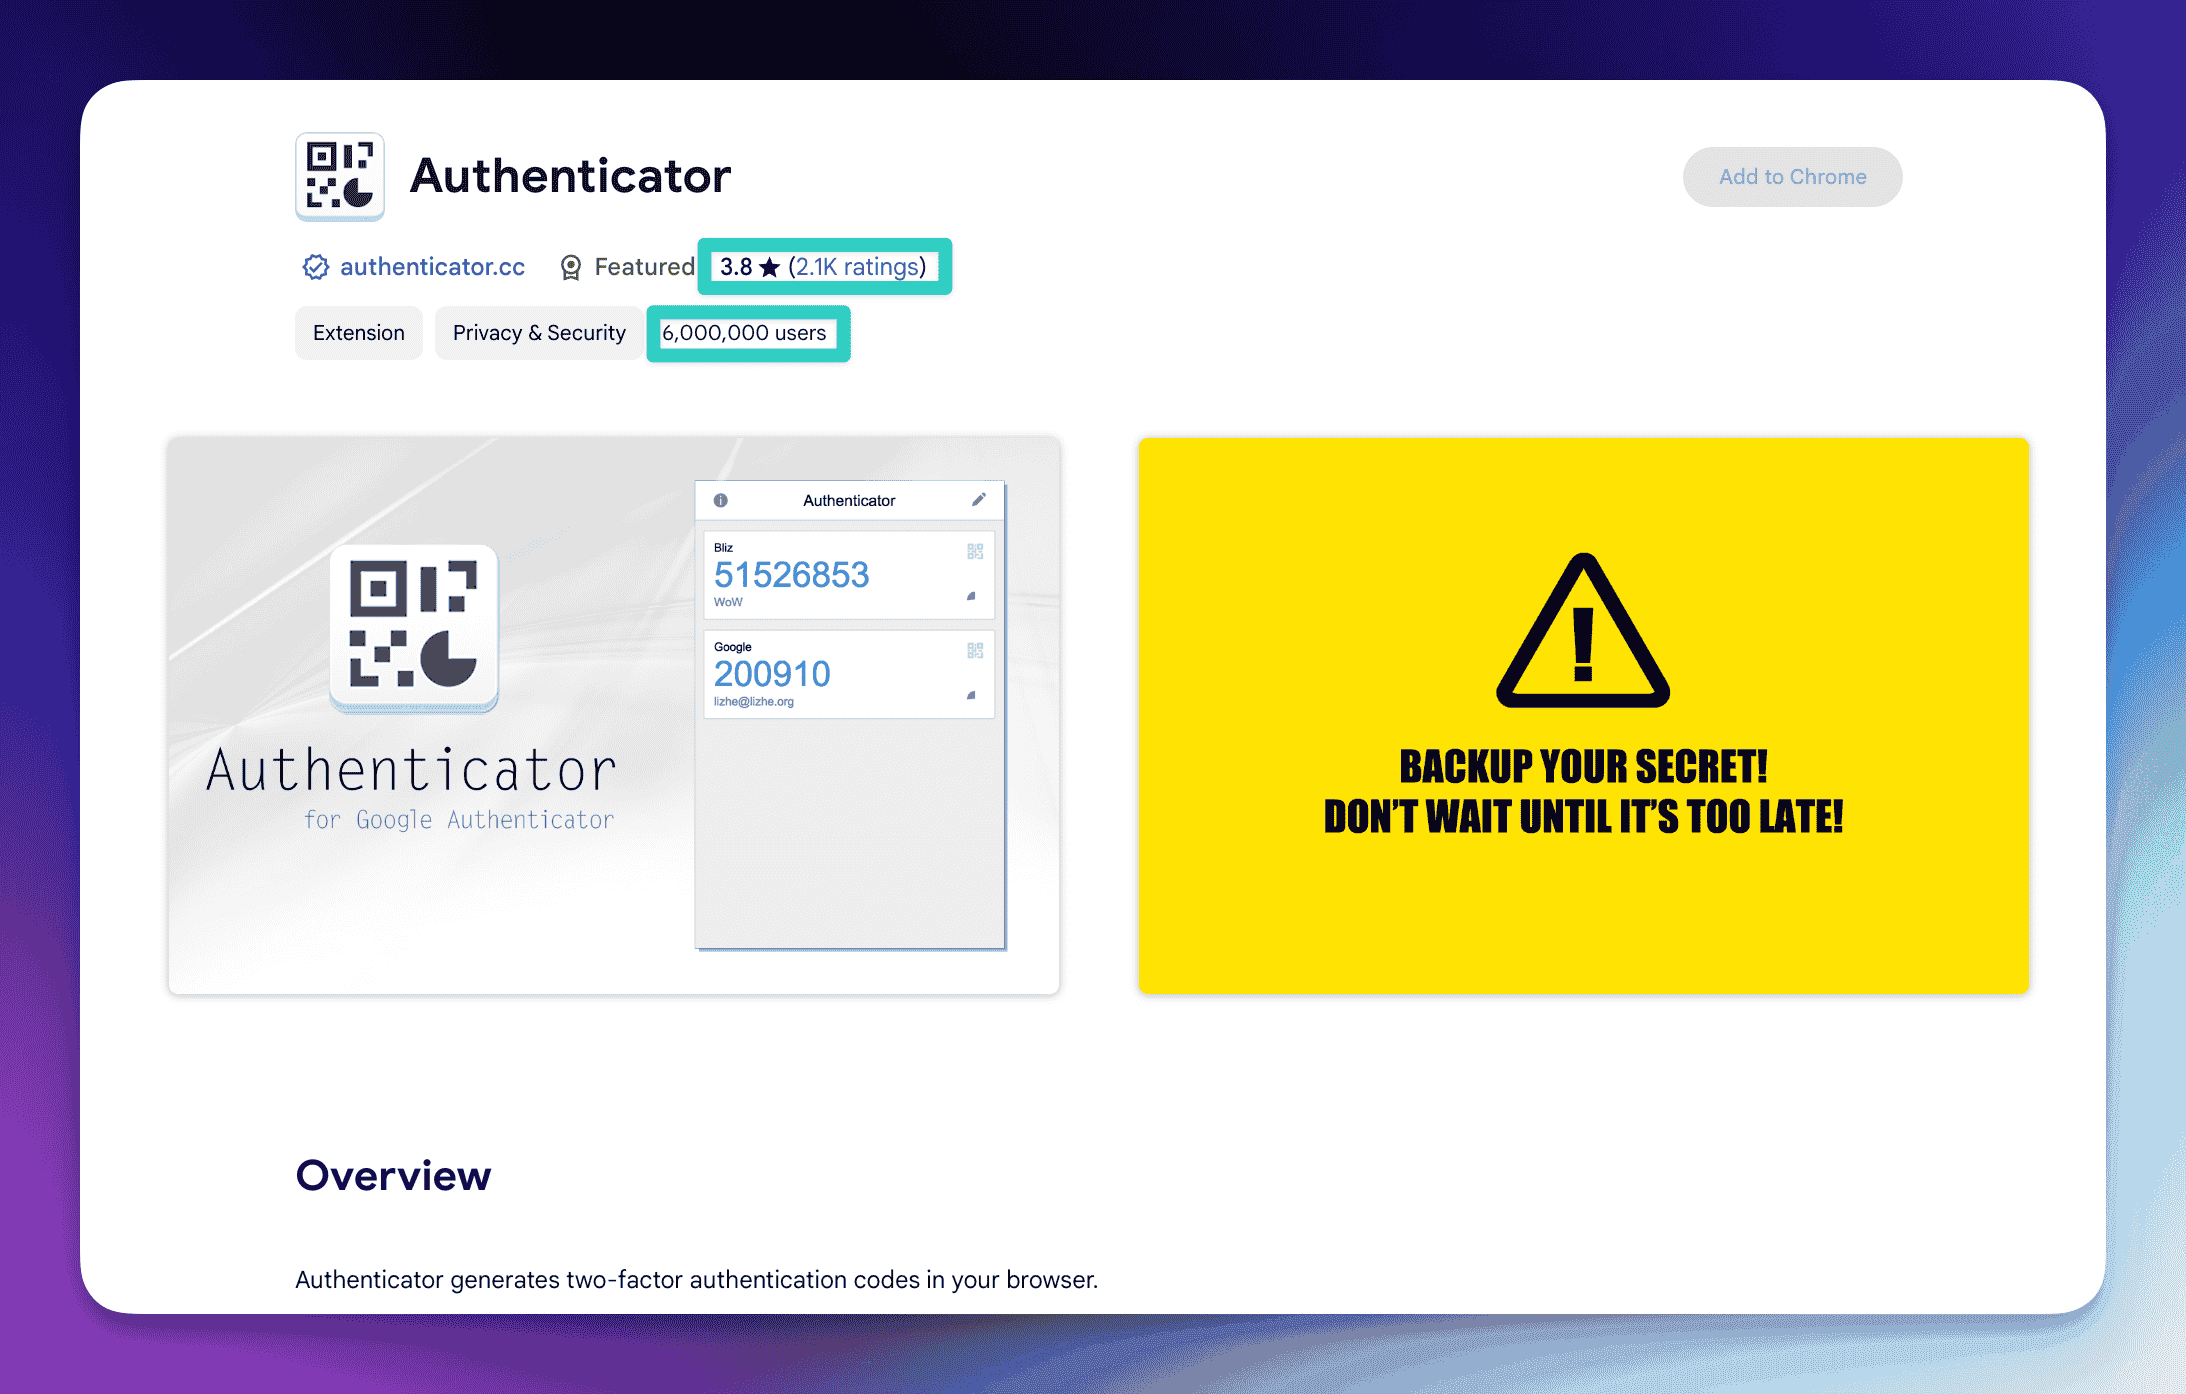Screen dimensions: 2186x1394
Task: View the 2.1K ratings link
Action: [x=857, y=266]
